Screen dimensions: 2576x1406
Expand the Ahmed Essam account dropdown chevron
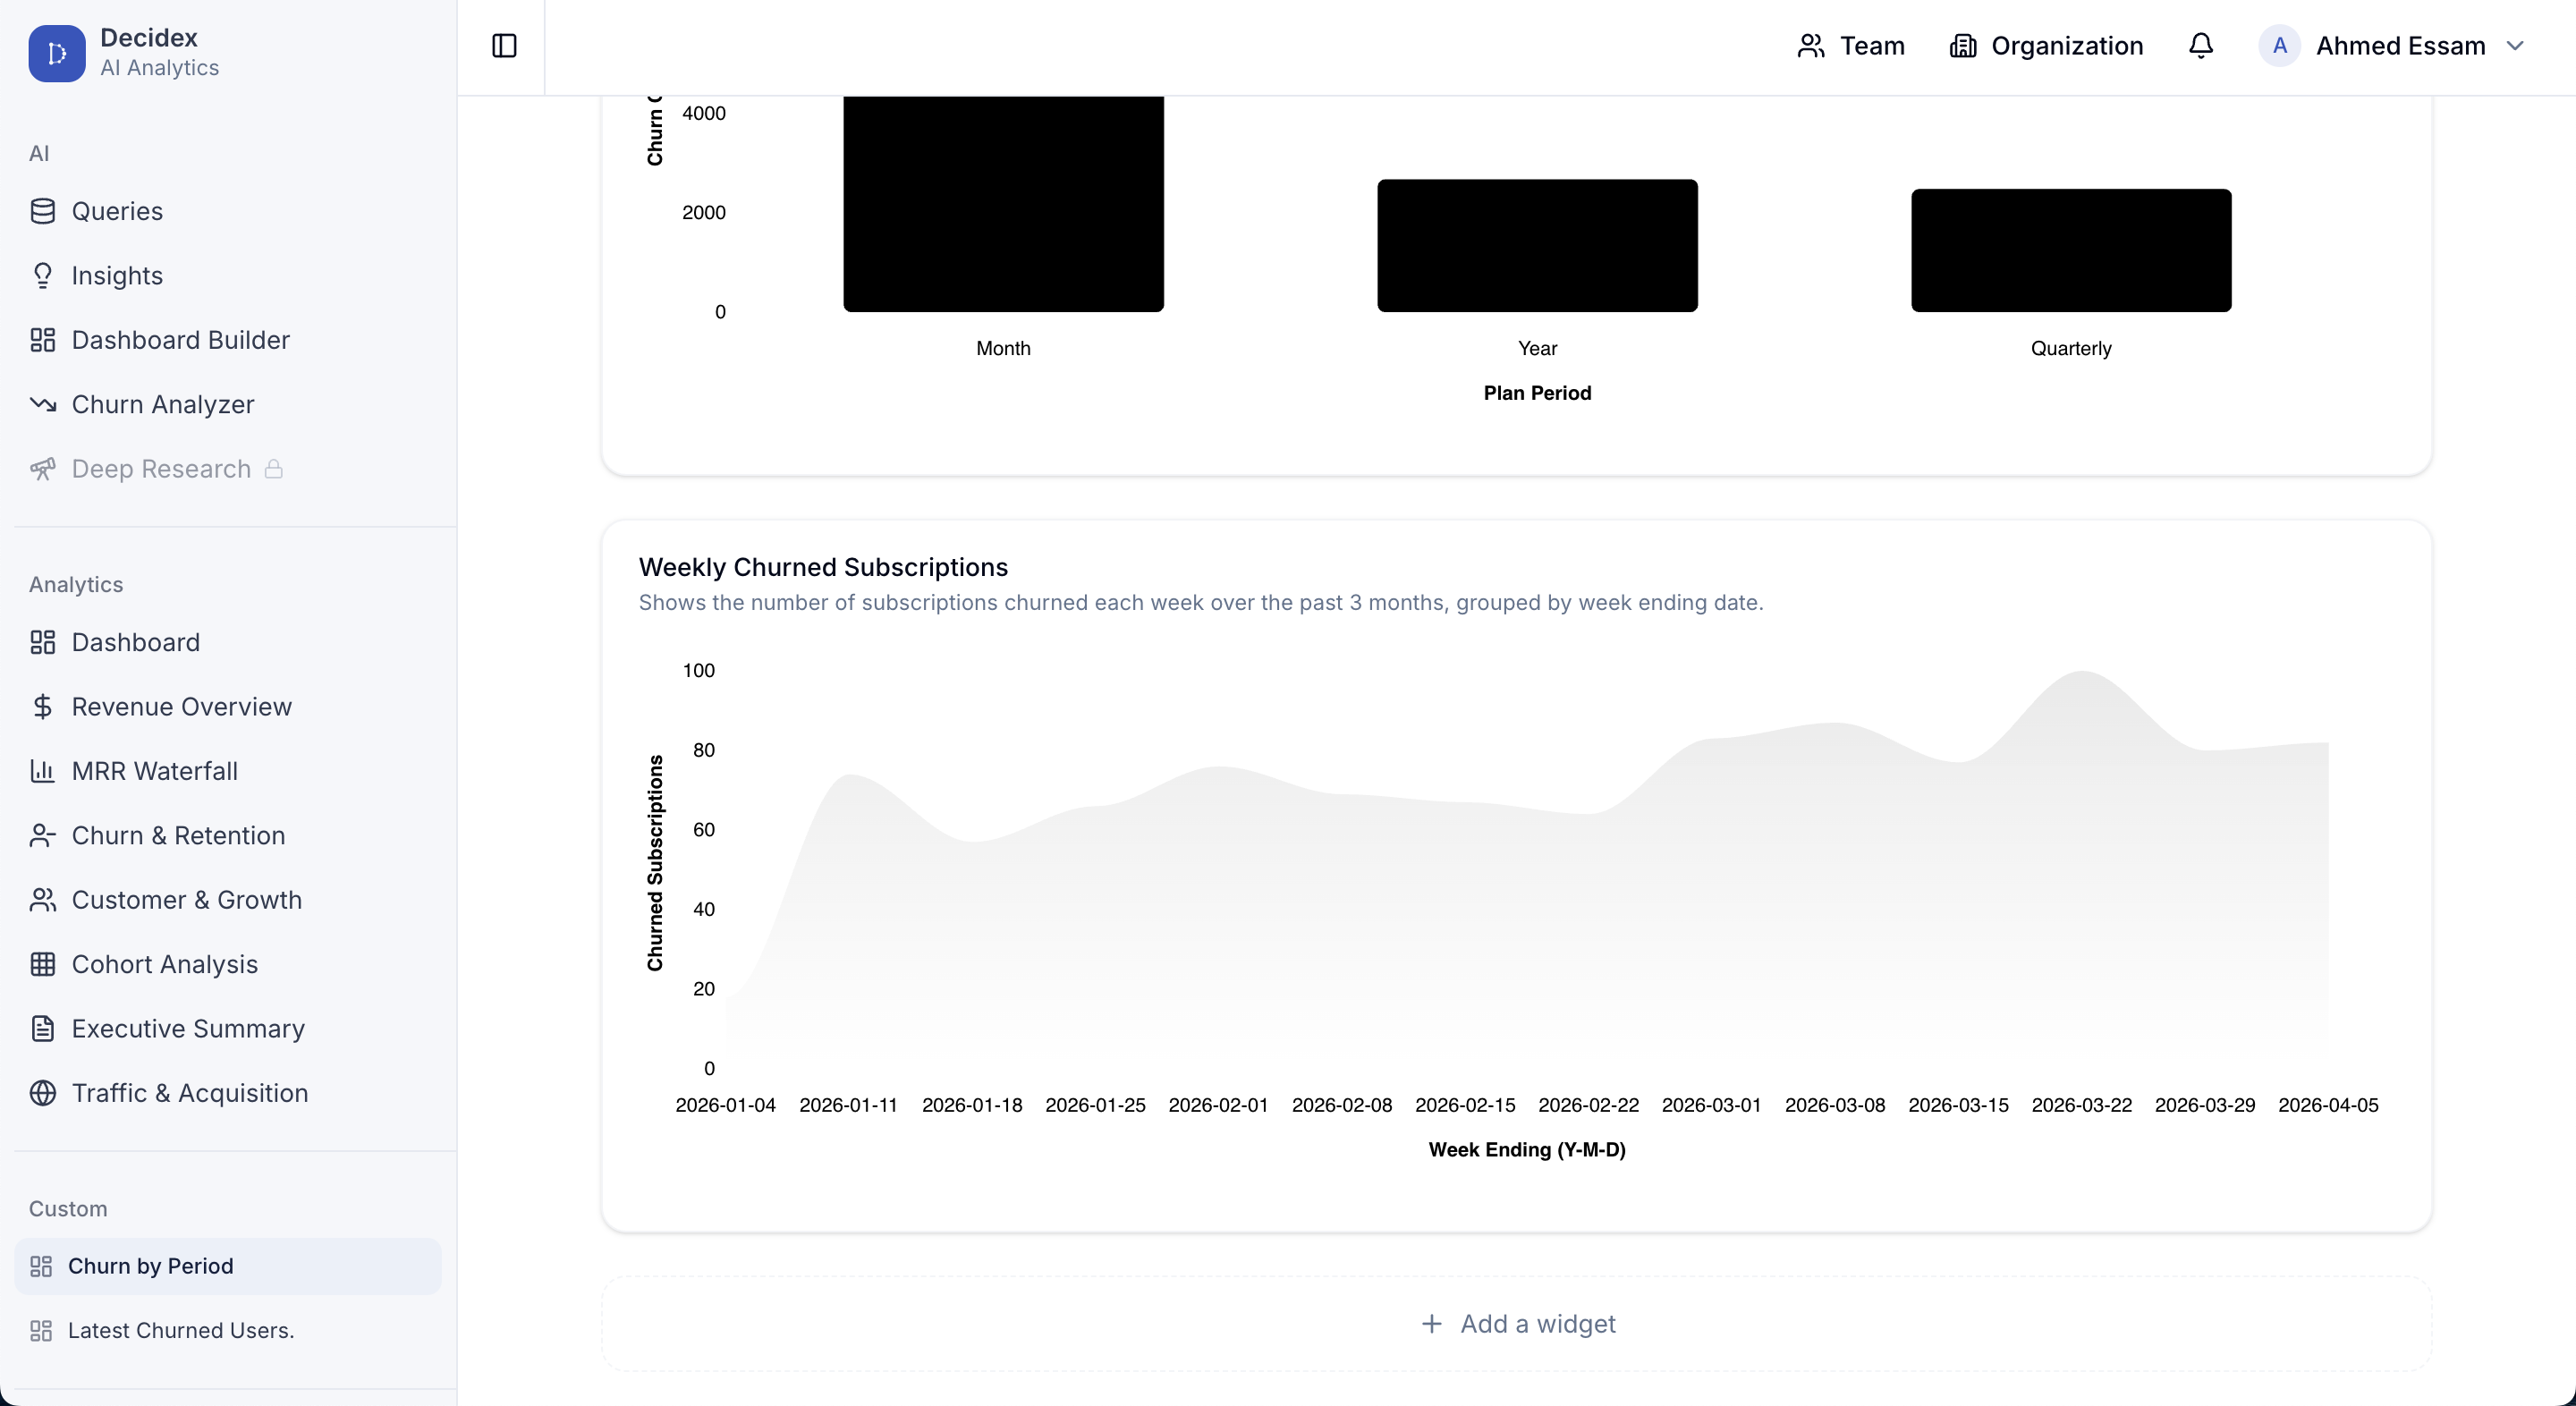(x=2515, y=46)
